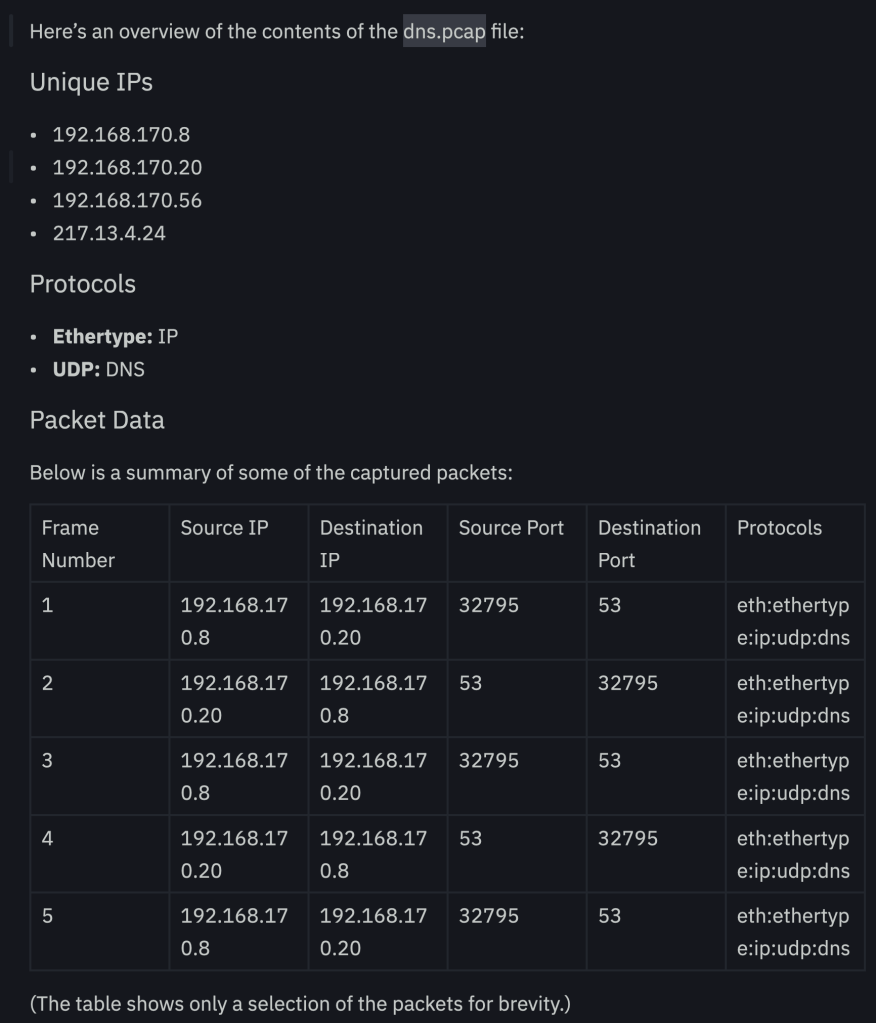Click the protocols cell in frame 3 row
Image resolution: width=876 pixels, height=1023 pixels.
pyautogui.click(x=793, y=776)
